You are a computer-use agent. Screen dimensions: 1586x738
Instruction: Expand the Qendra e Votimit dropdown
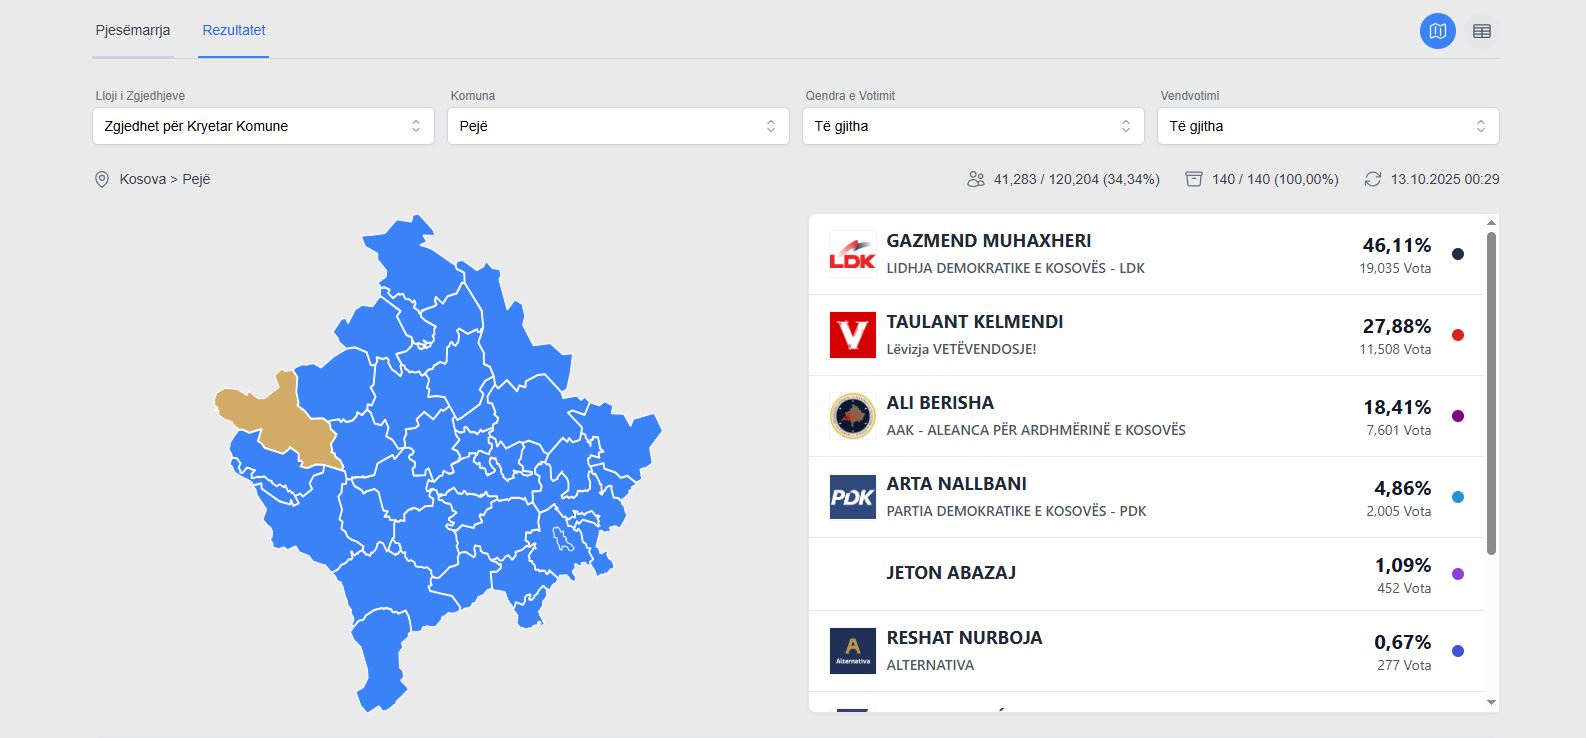(x=973, y=126)
